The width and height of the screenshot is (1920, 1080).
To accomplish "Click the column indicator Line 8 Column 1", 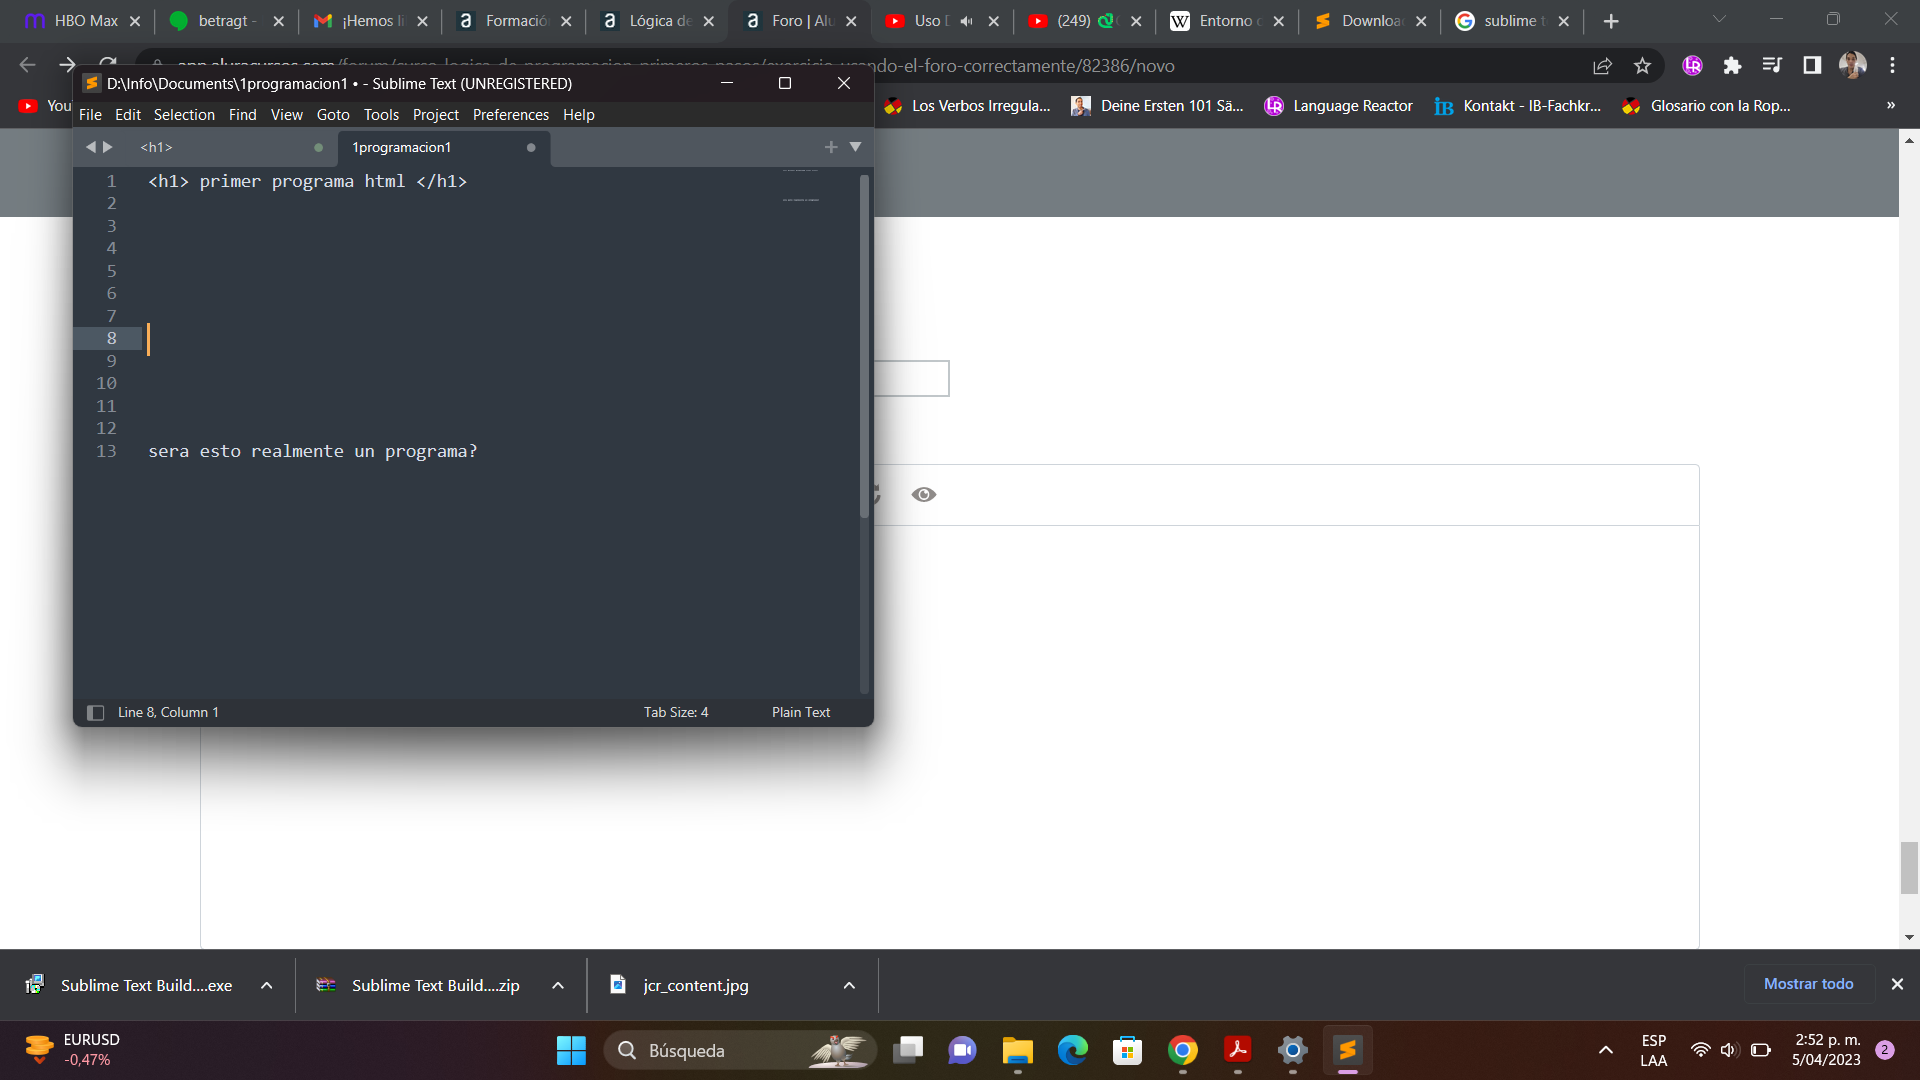I will click(167, 711).
